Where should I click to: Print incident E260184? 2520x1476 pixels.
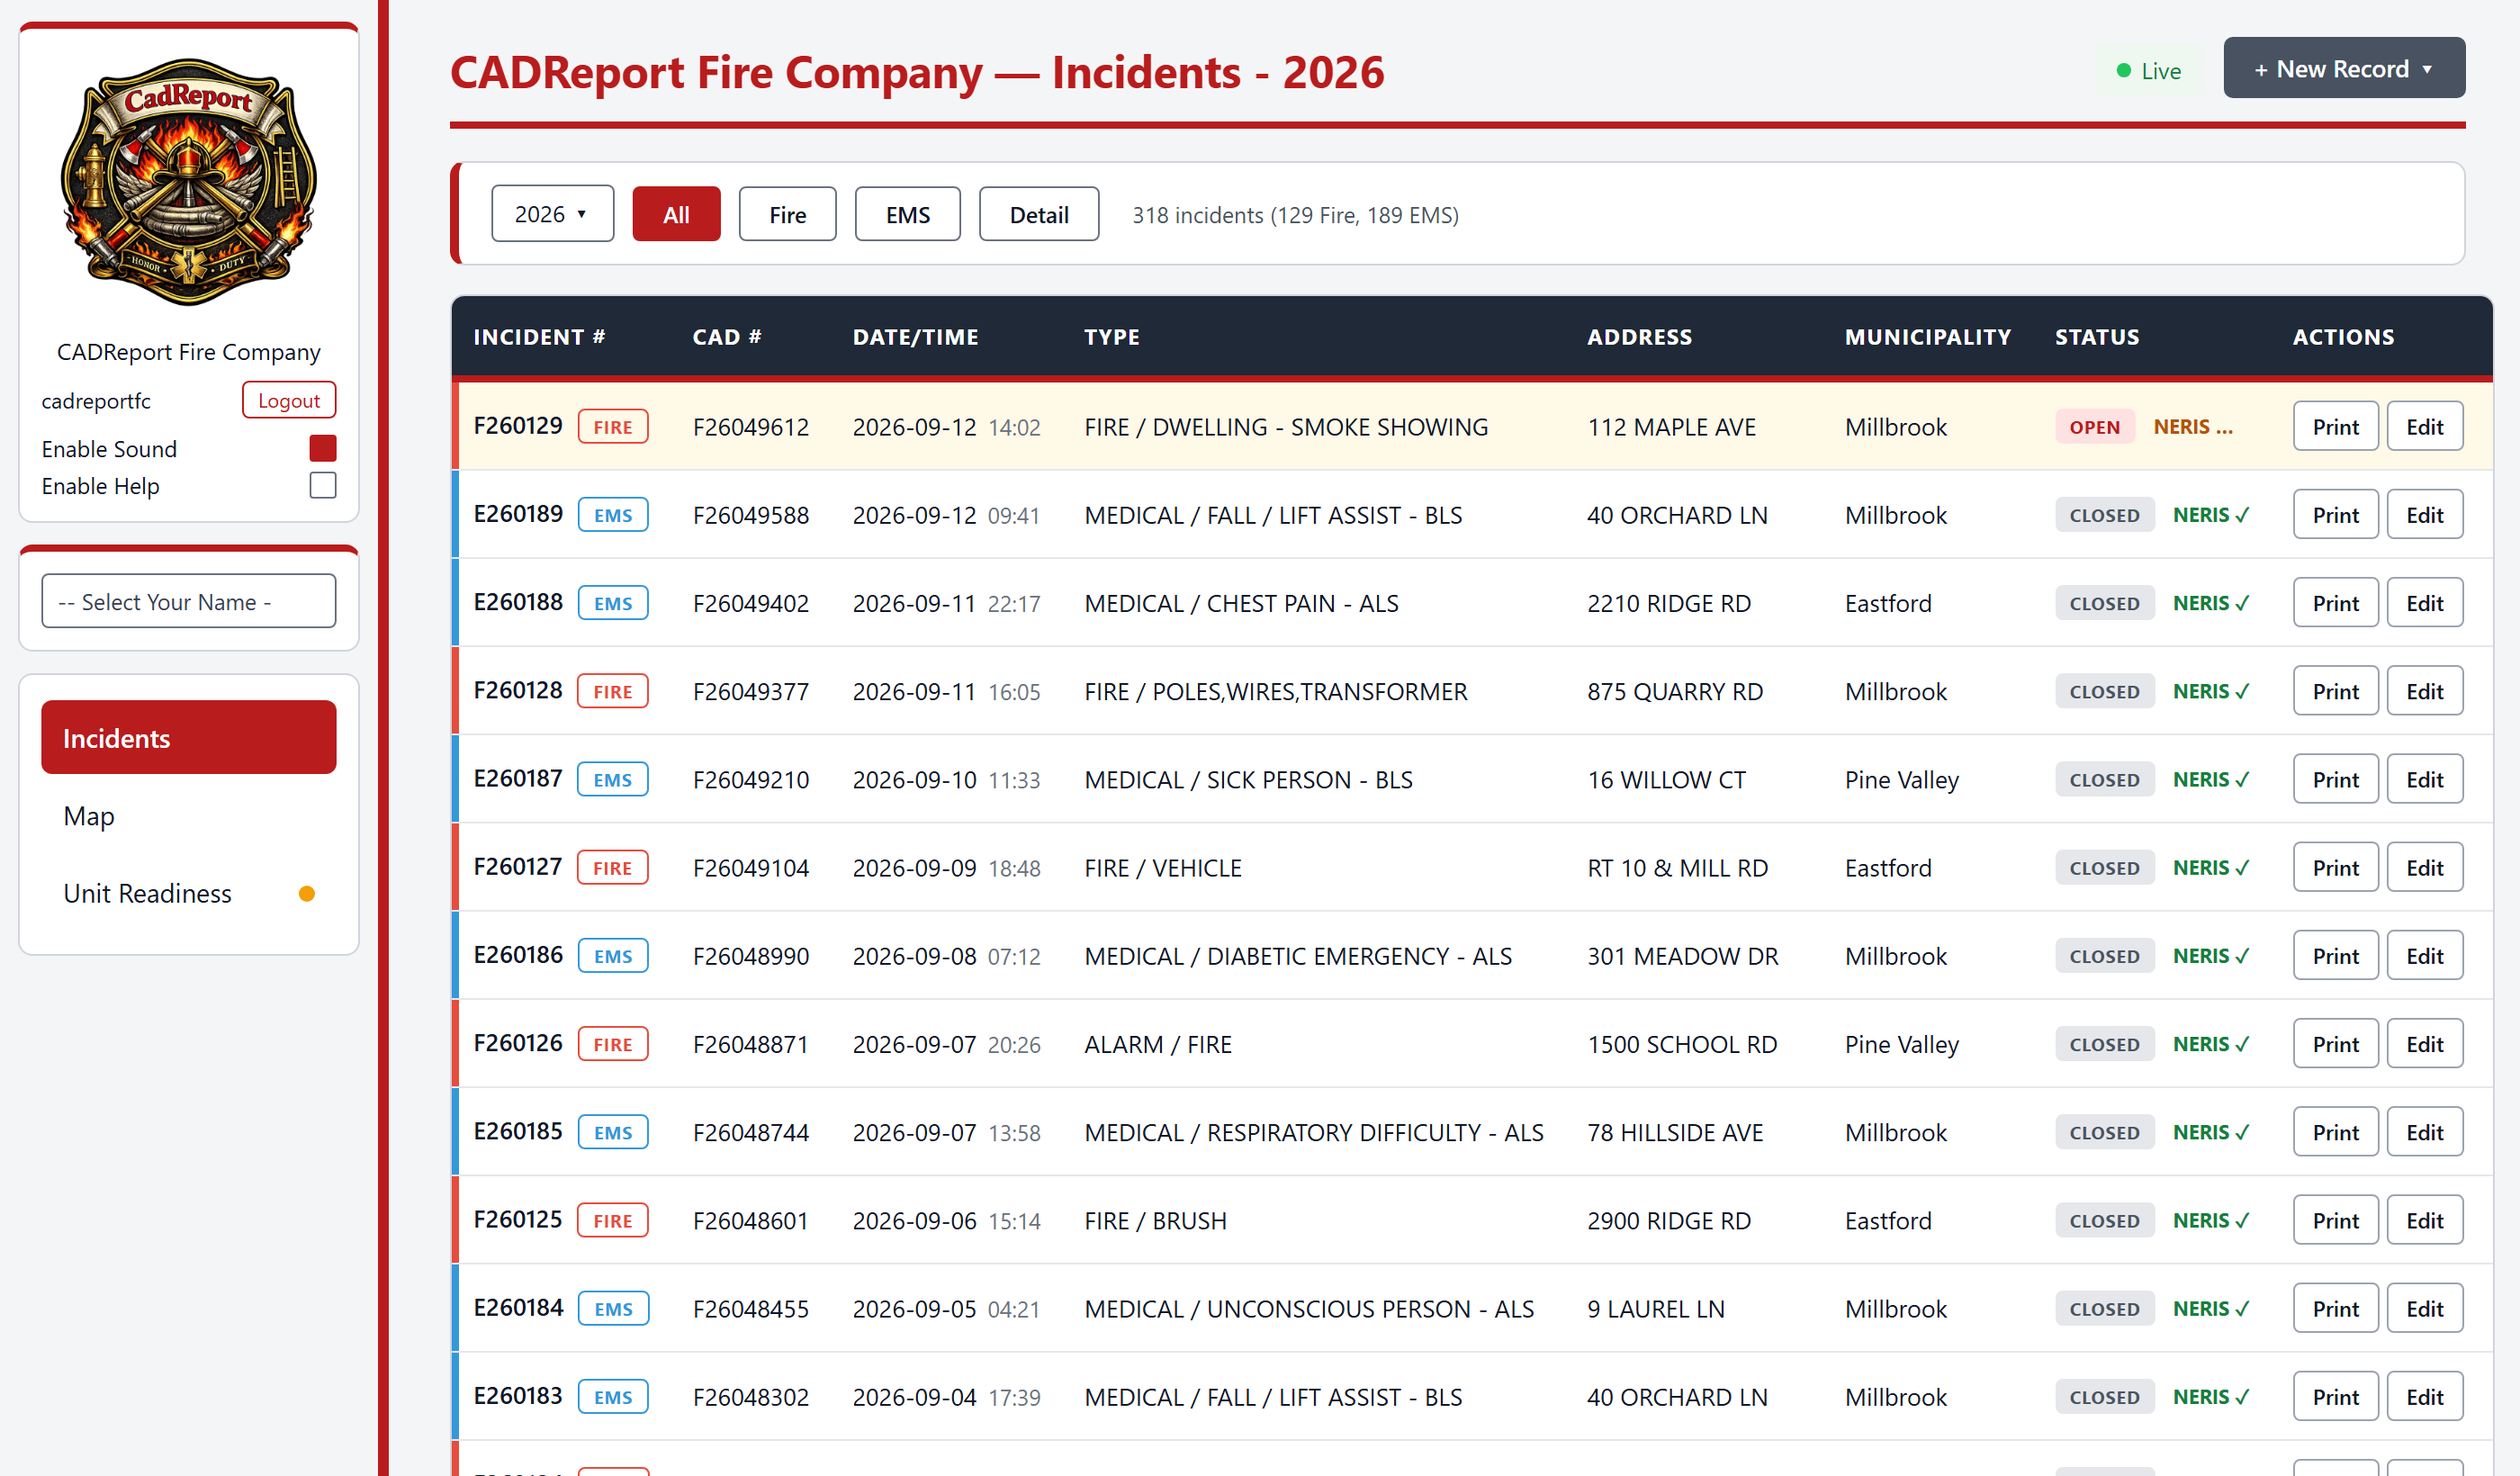(2335, 1309)
